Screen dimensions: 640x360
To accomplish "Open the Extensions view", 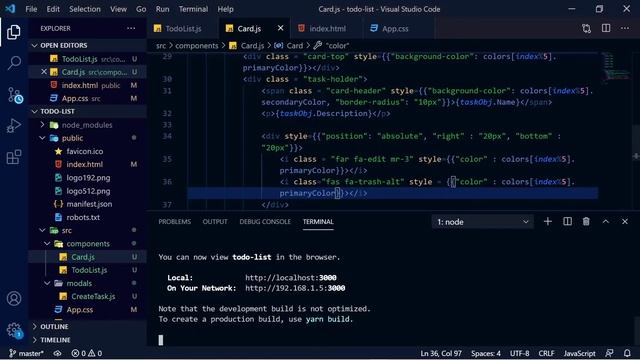I will pyautogui.click(x=14, y=157).
